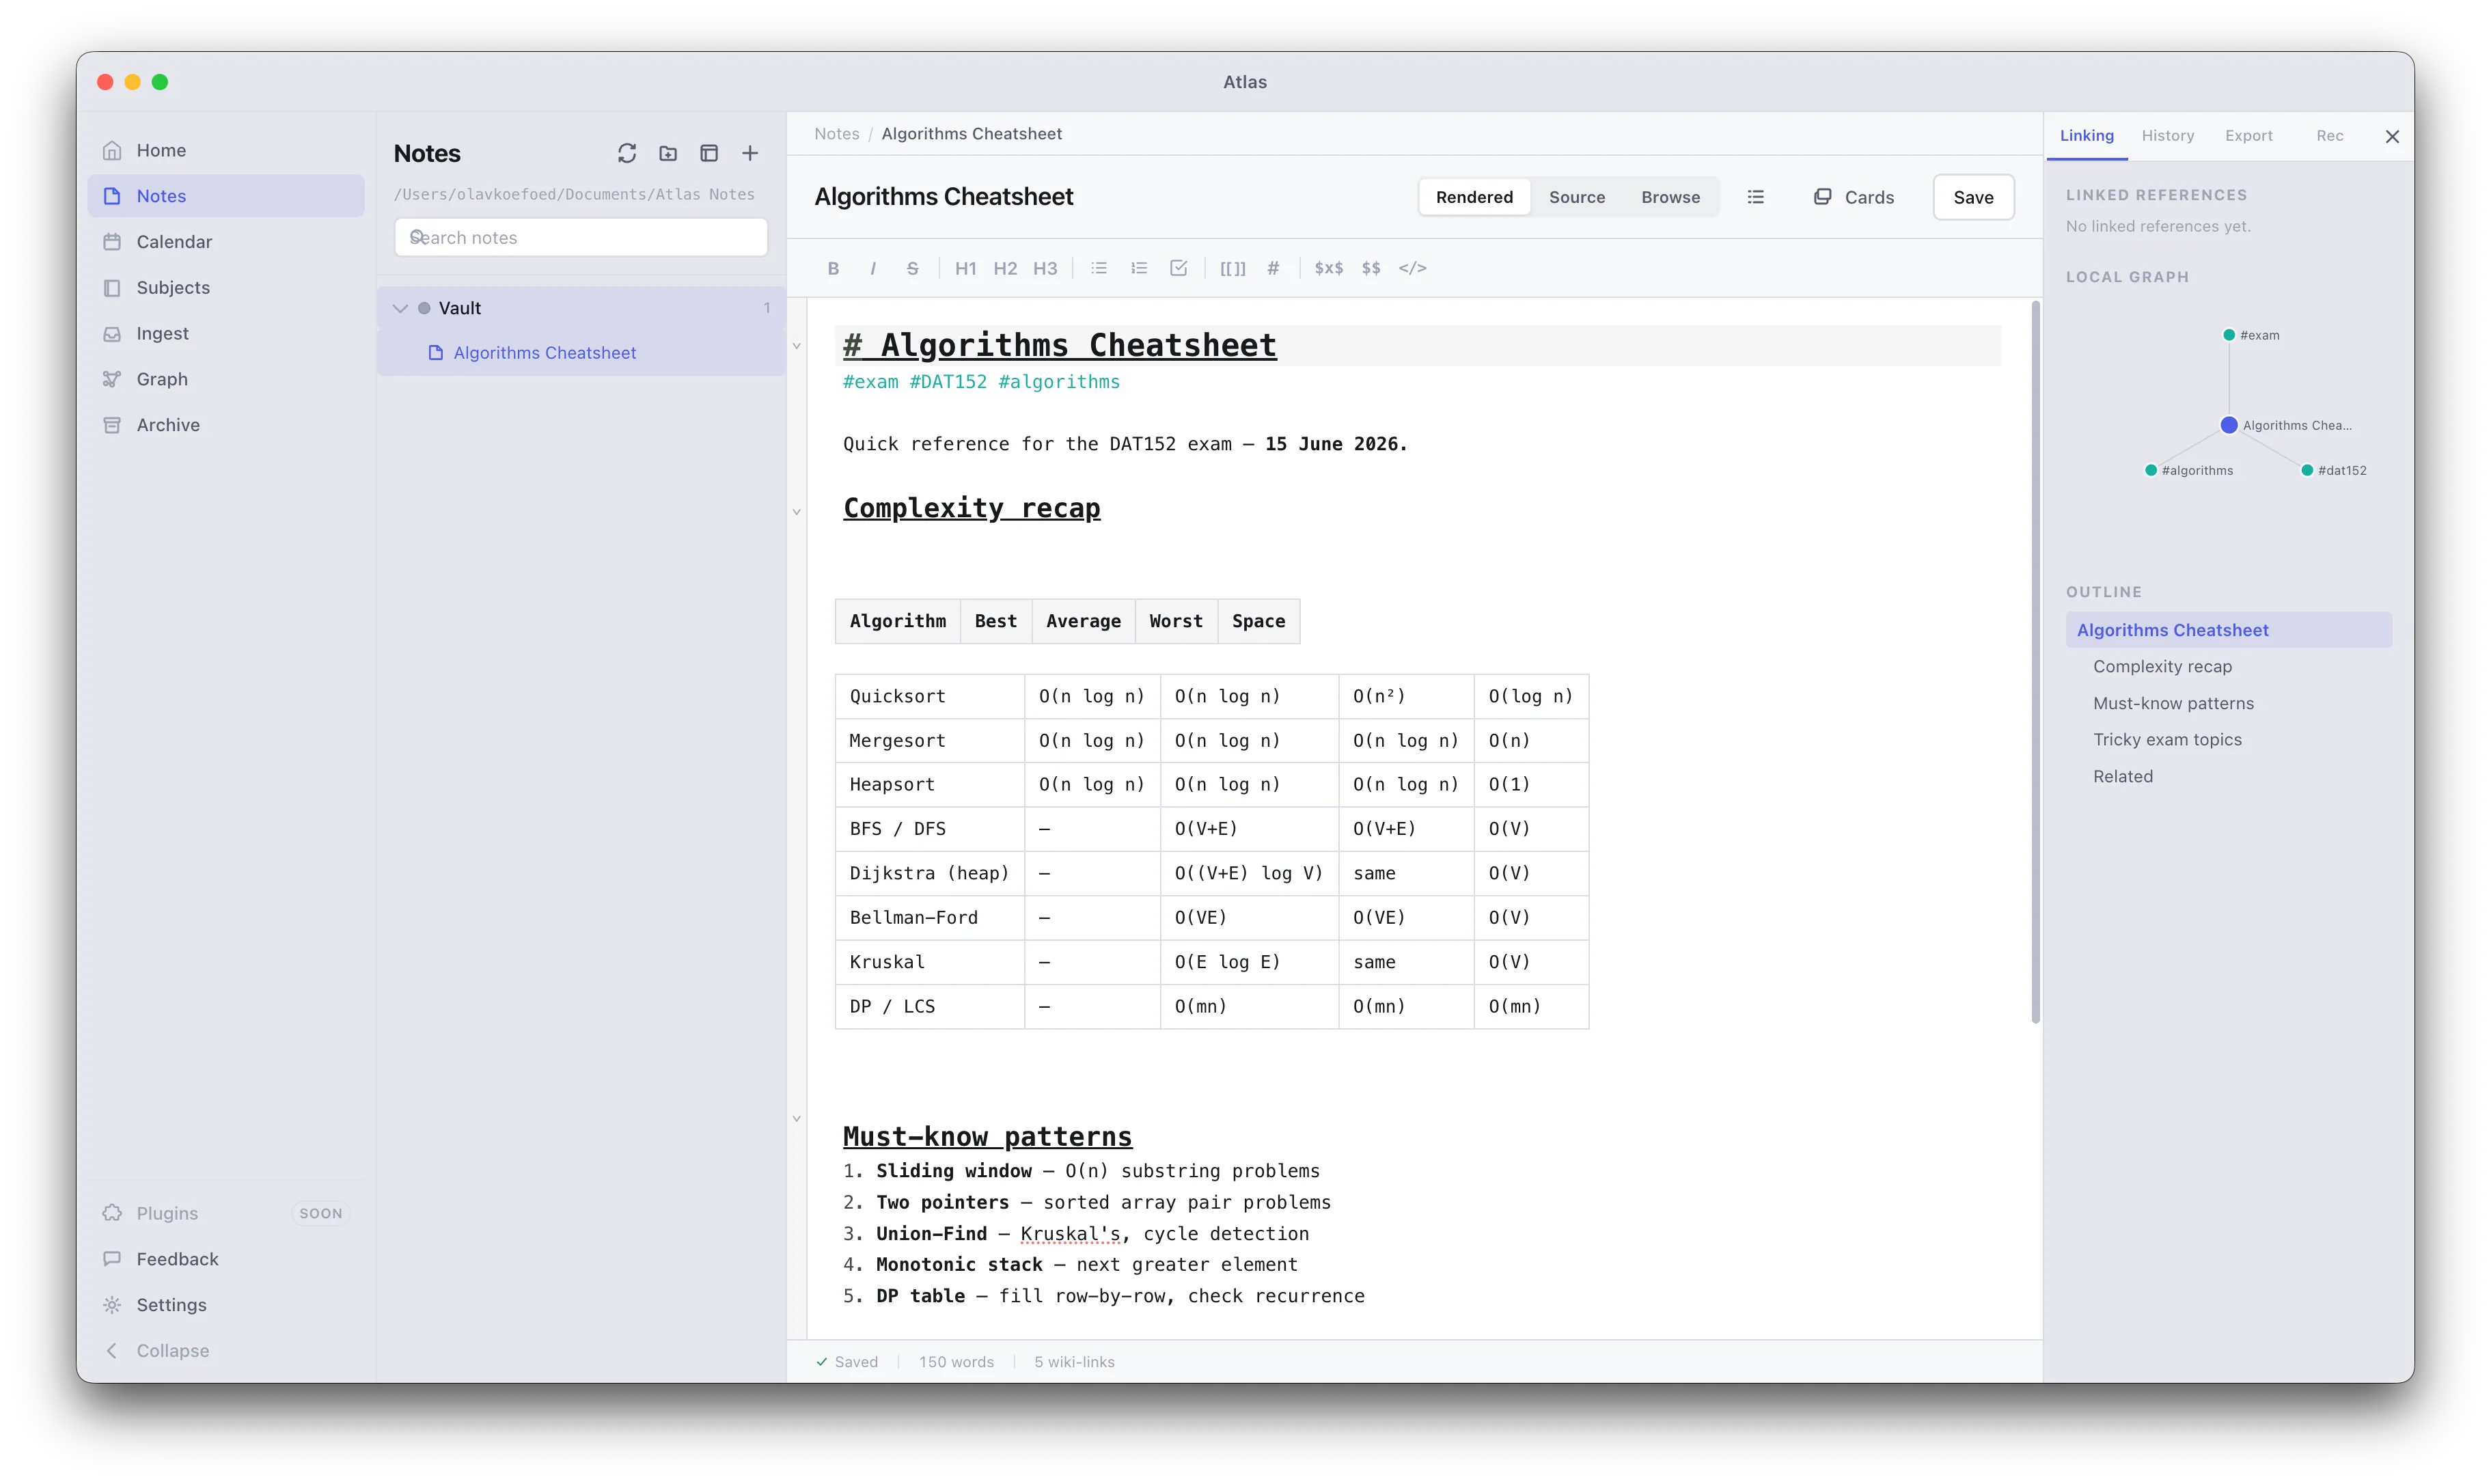2491x1484 pixels.
Task: Open the Ingest section
Action: point(226,333)
